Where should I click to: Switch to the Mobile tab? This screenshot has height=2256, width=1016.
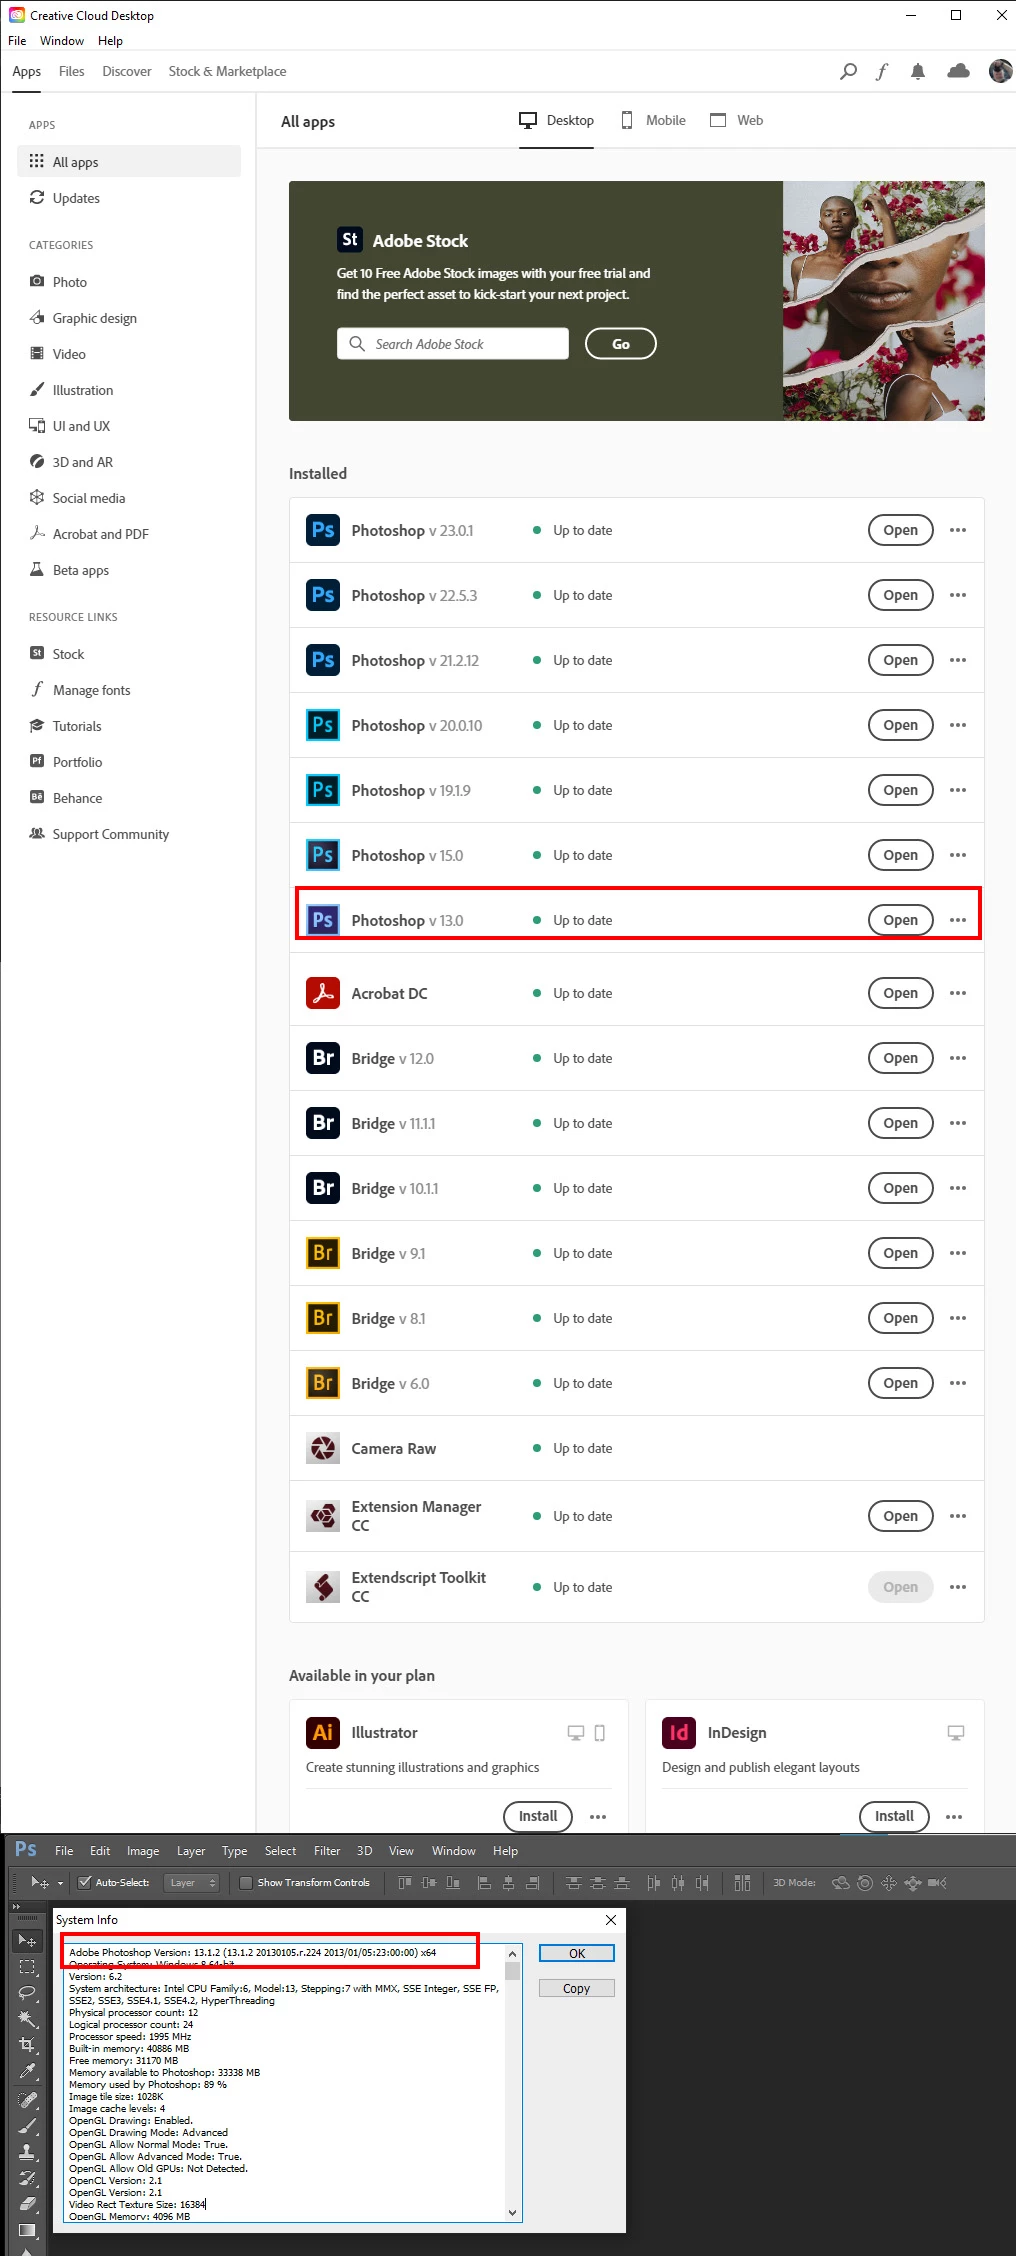[x=653, y=120]
